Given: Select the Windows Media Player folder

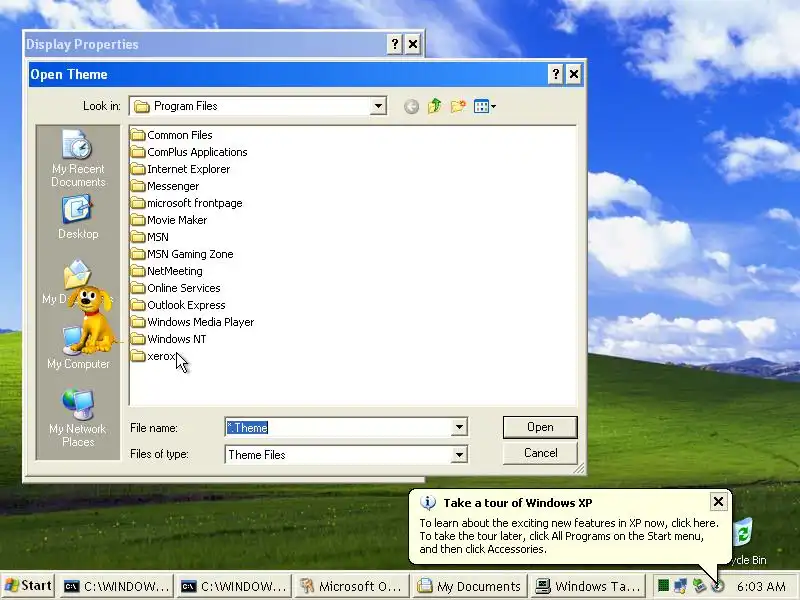Looking at the screenshot, I should point(192,322).
